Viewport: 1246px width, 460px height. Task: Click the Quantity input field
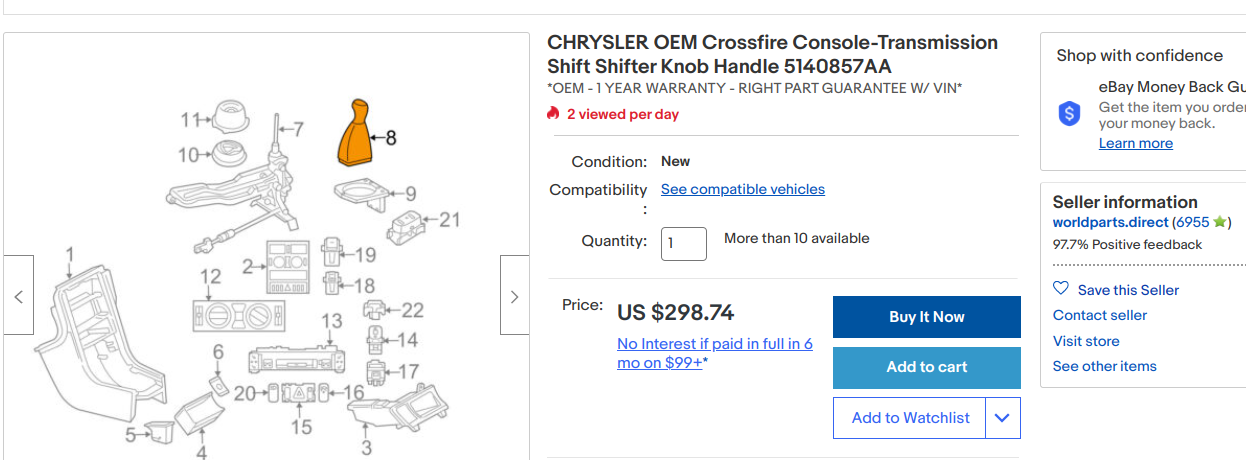tap(683, 243)
